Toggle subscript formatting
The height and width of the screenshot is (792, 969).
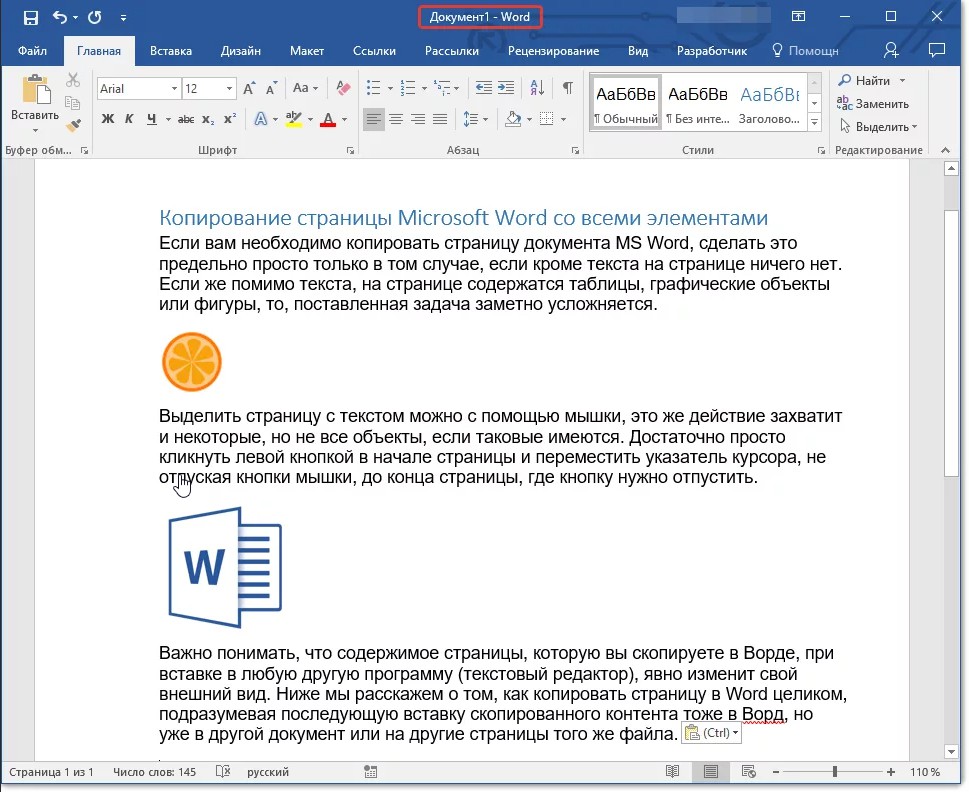208,119
